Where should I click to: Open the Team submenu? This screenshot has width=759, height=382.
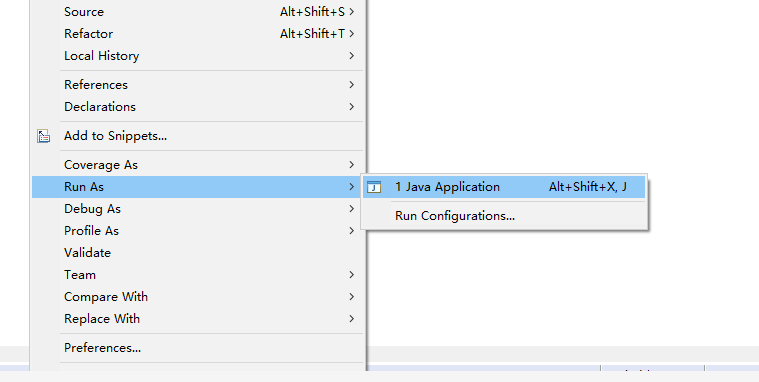click(x=197, y=275)
